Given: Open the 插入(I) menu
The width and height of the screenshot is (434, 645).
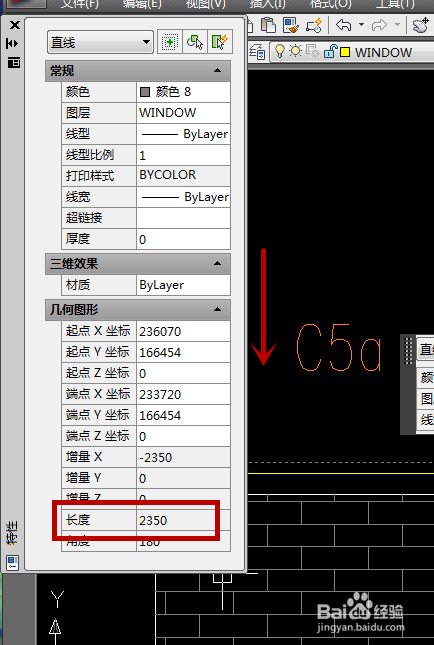Looking at the screenshot, I should (x=267, y=4).
